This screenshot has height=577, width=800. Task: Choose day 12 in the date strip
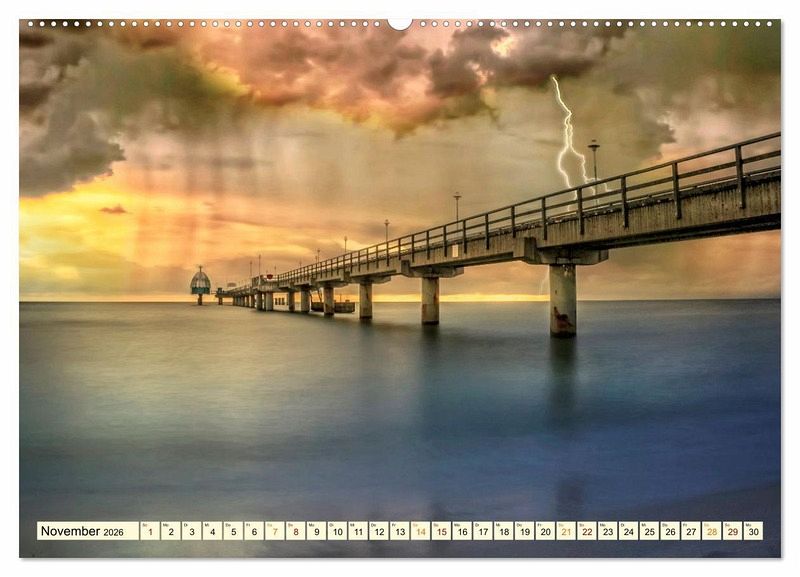pyautogui.click(x=379, y=531)
